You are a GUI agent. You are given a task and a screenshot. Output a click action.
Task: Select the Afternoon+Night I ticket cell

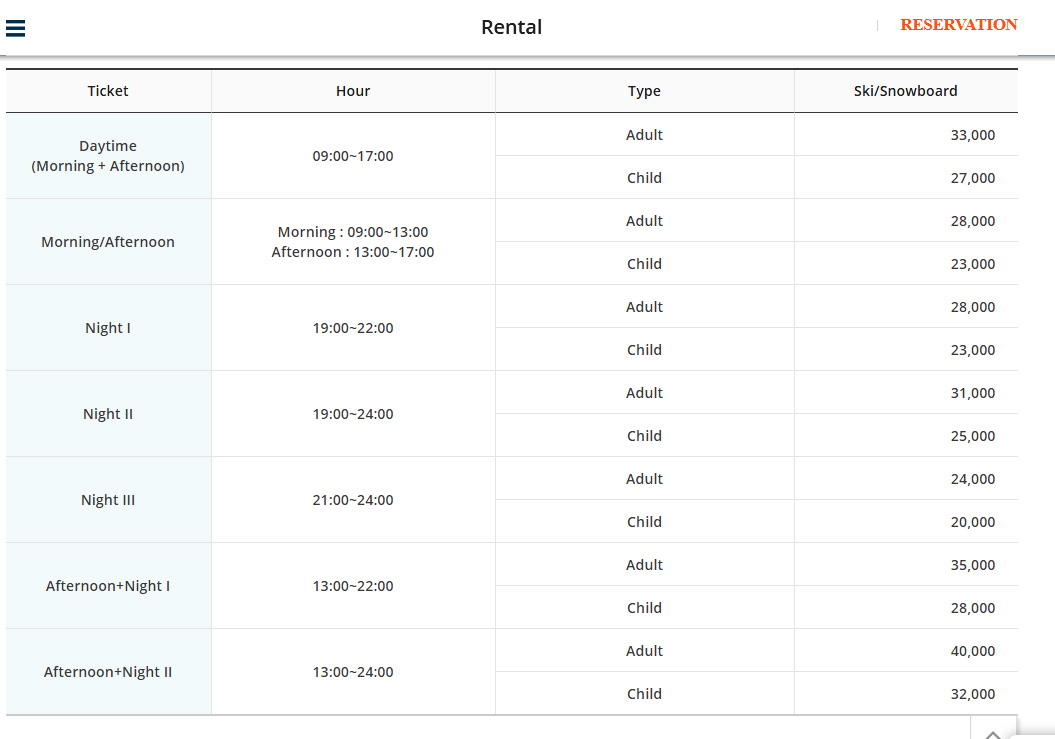coord(108,586)
